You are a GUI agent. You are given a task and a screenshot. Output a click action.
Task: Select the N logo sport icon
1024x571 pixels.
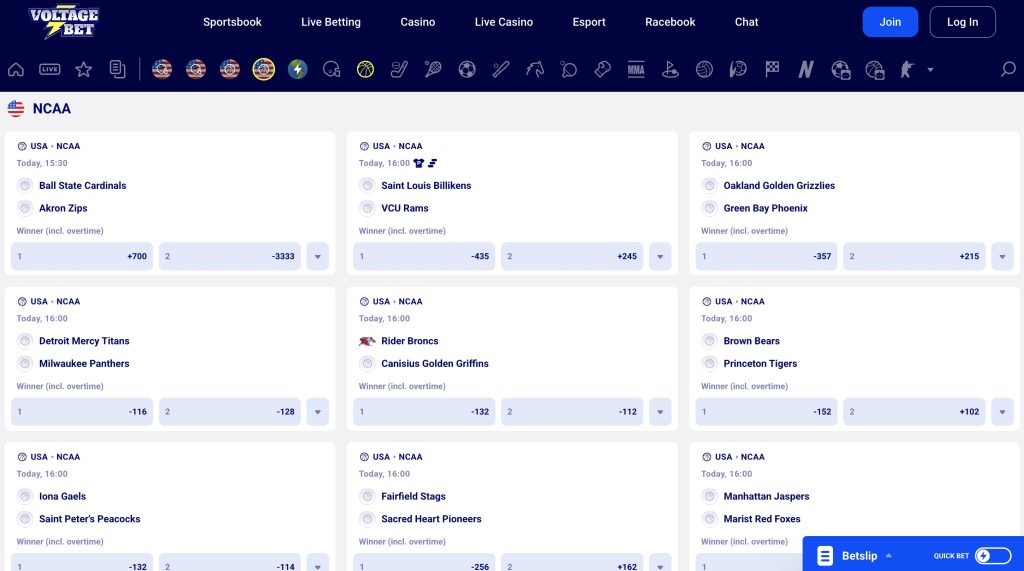point(806,69)
